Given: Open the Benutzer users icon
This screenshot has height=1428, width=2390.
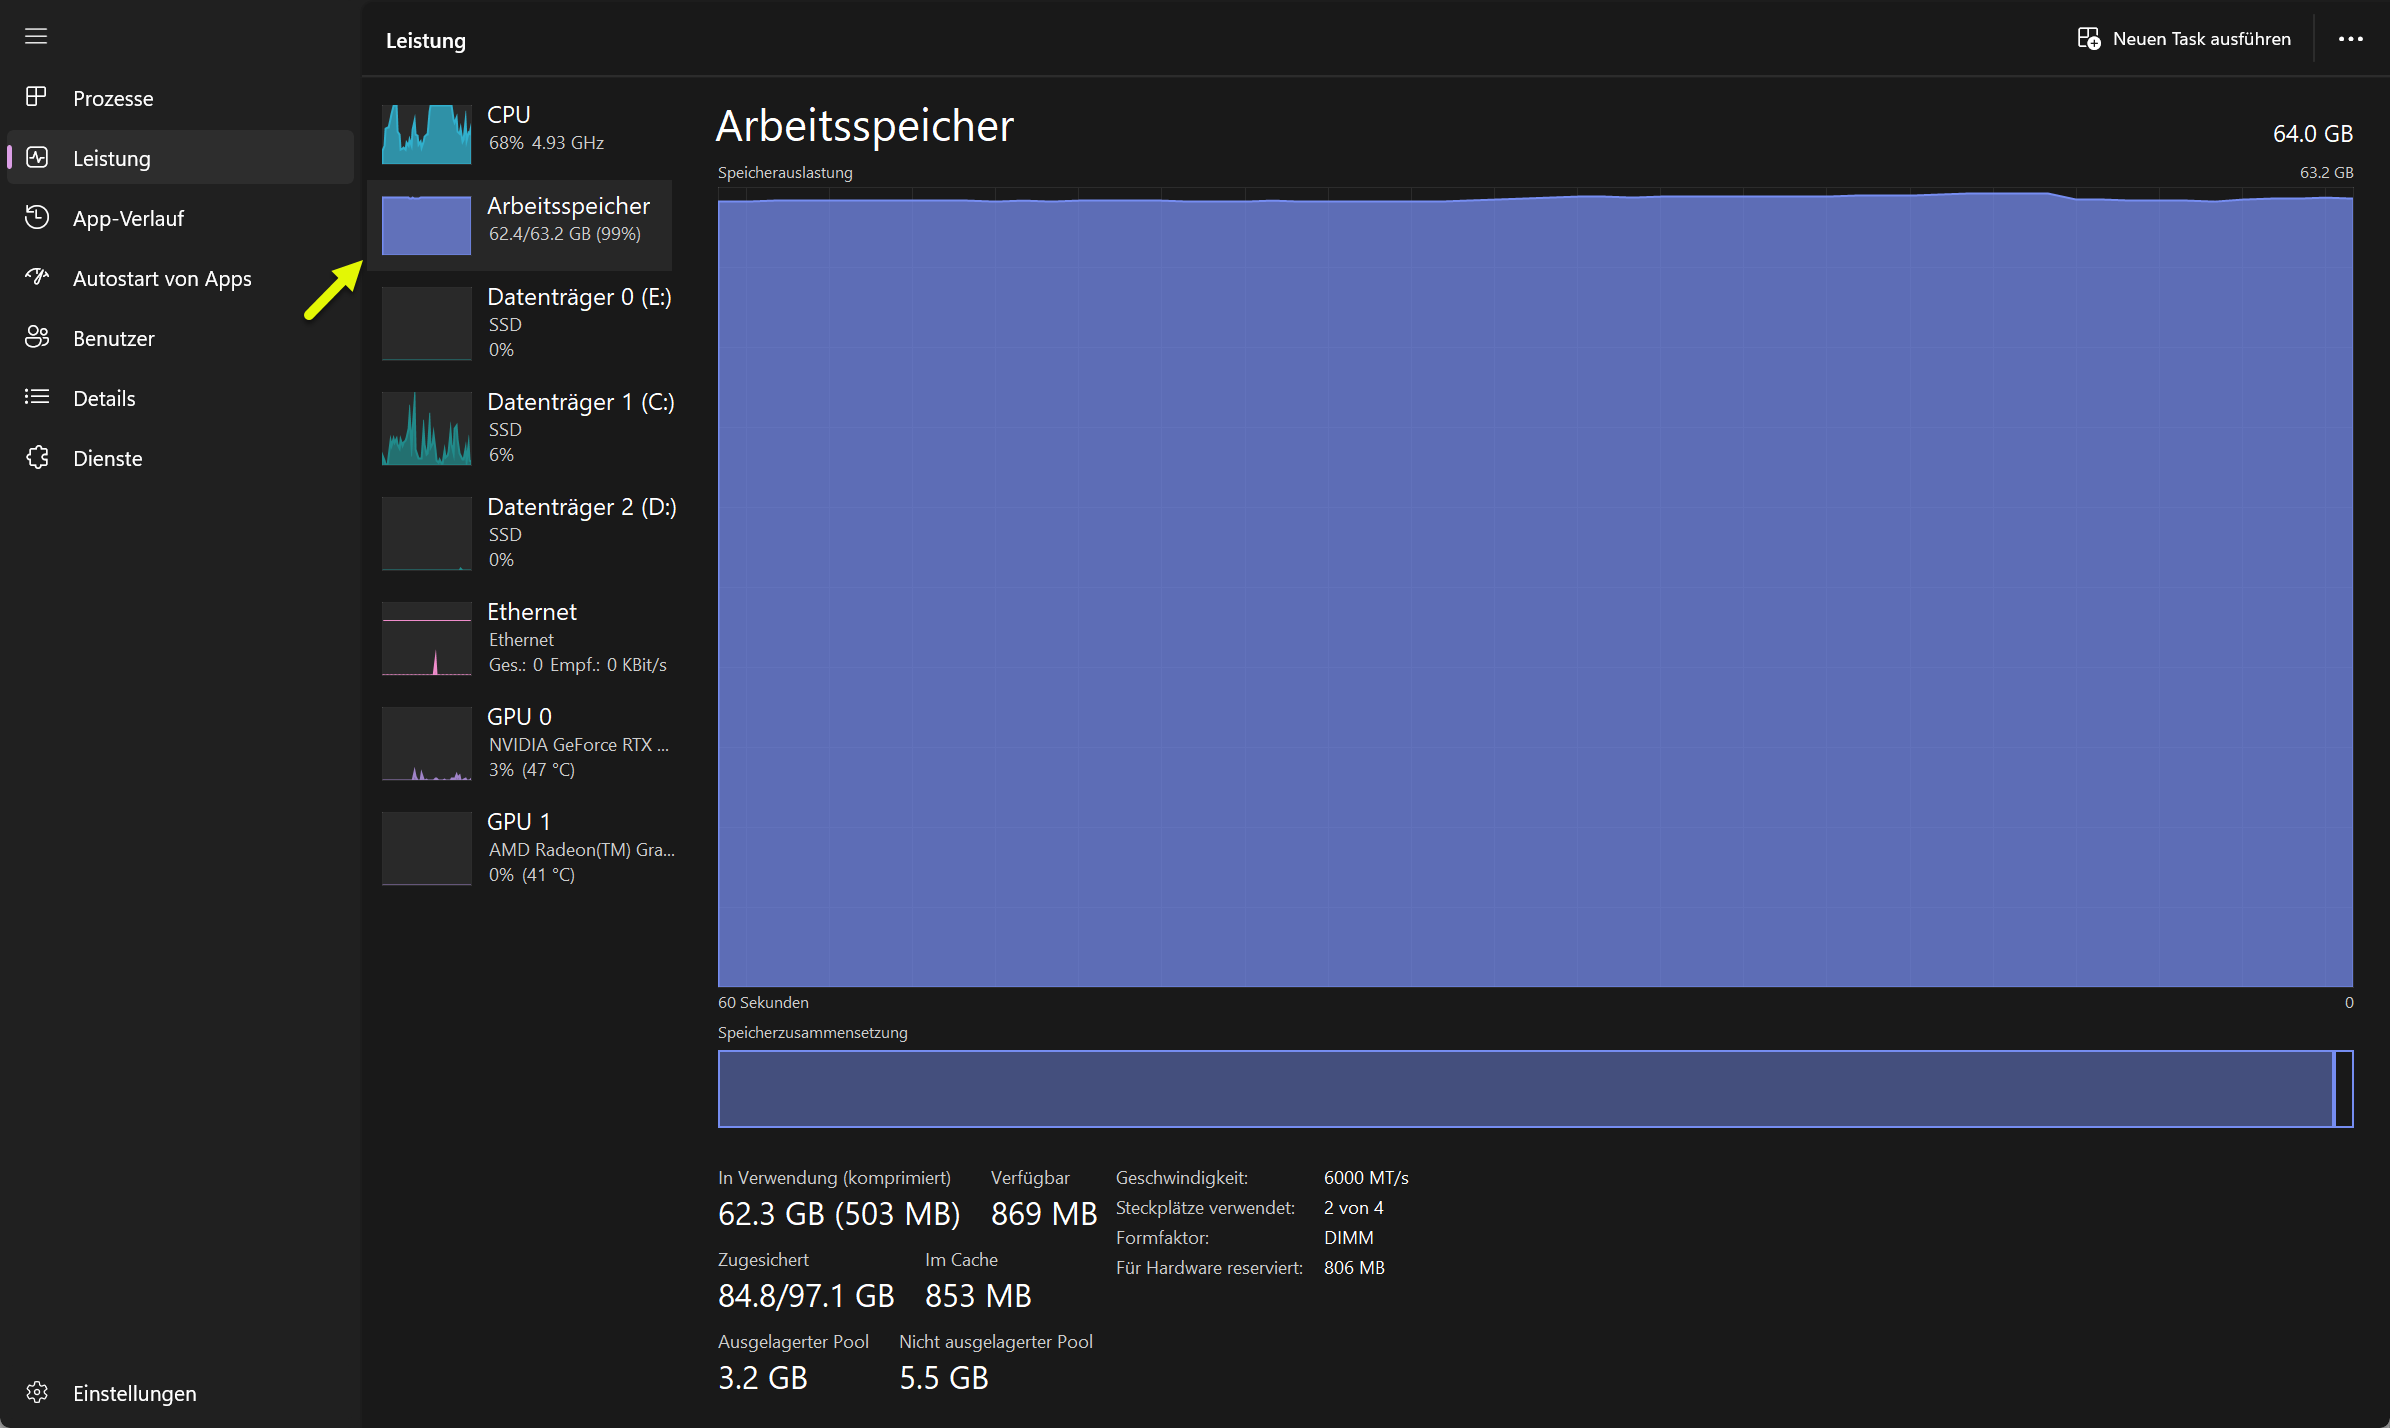Looking at the screenshot, I should (x=37, y=337).
